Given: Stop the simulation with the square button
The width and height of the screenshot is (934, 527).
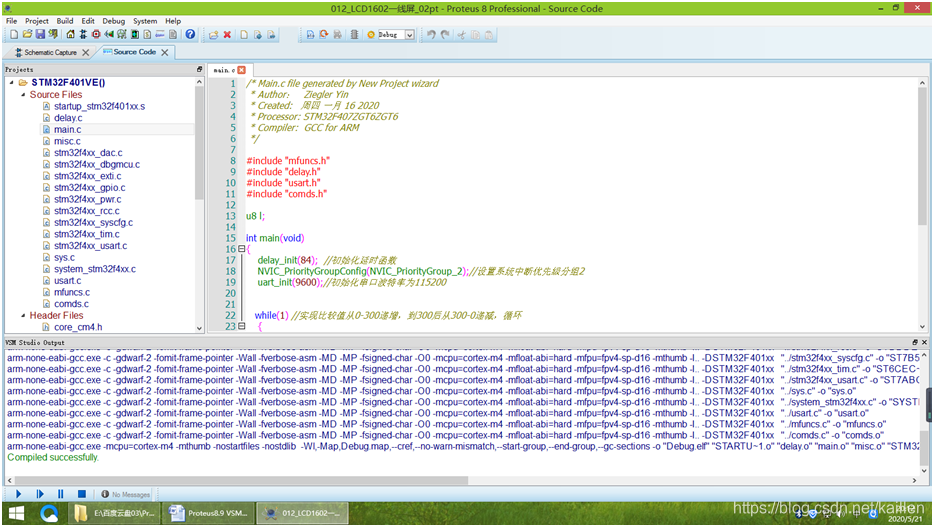Looking at the screenshot, I should pyautogui.click(x=82, y=494).
